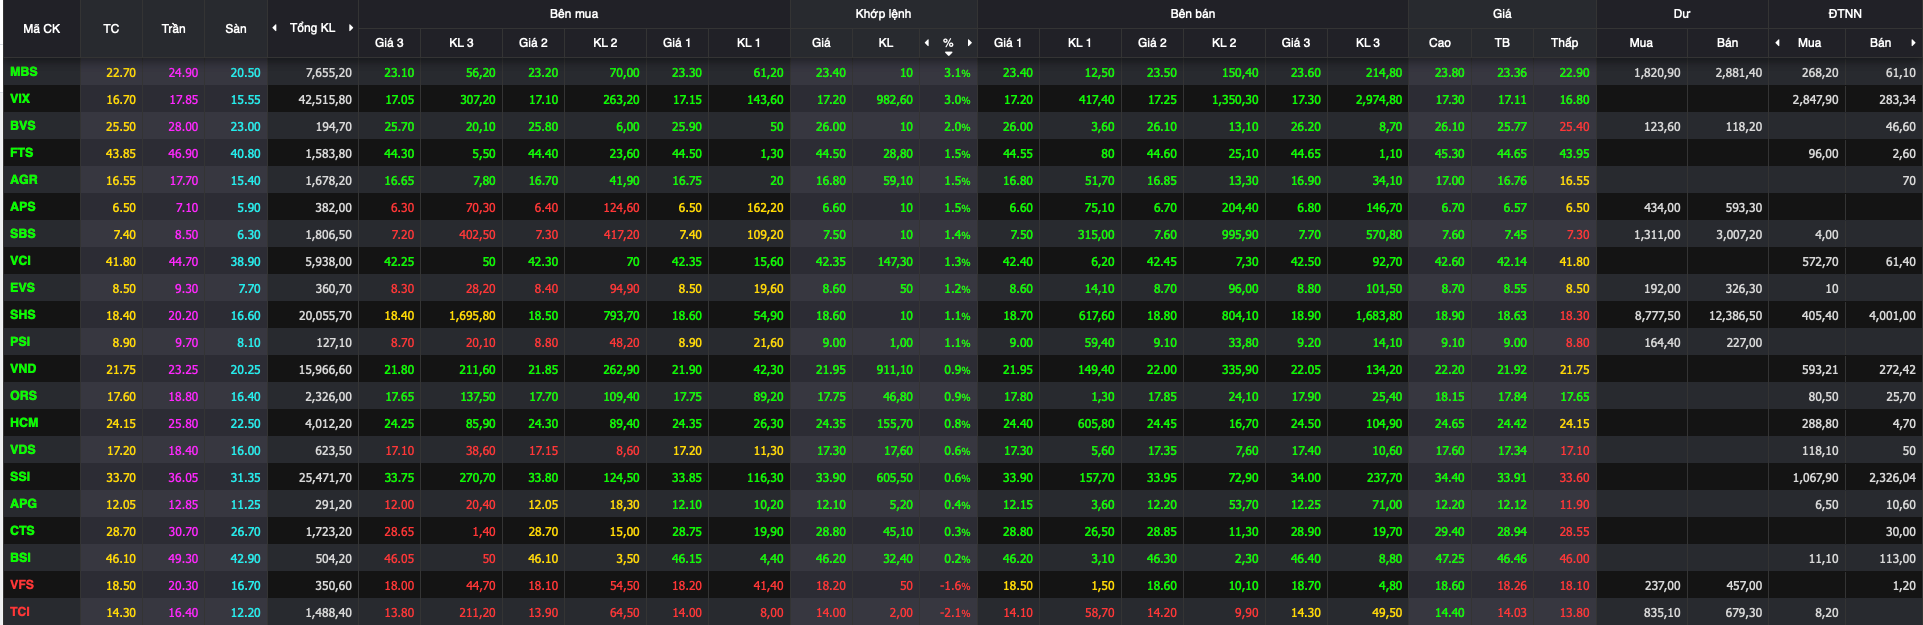This screenshot has height=625, width=1923.
Task: Select the VND ticker
Action: (23, 369)
